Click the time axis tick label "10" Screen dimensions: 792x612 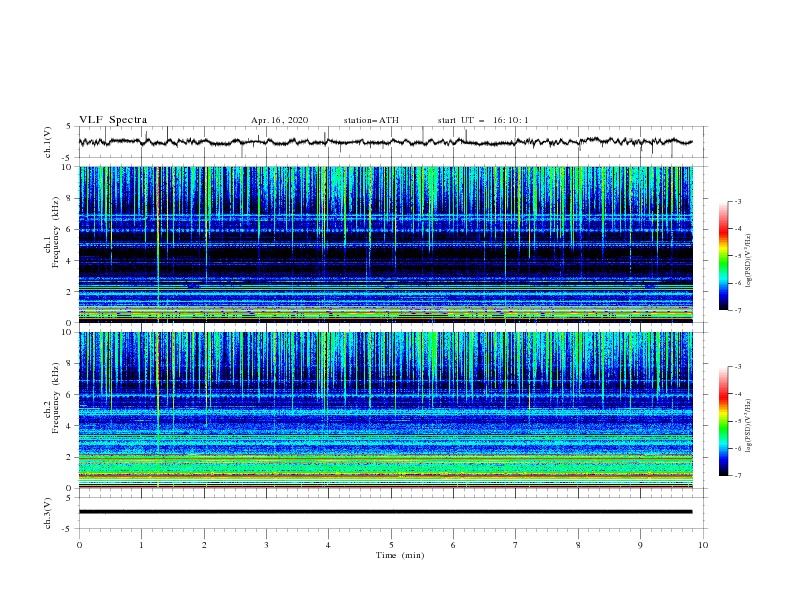tap(703, 545)
